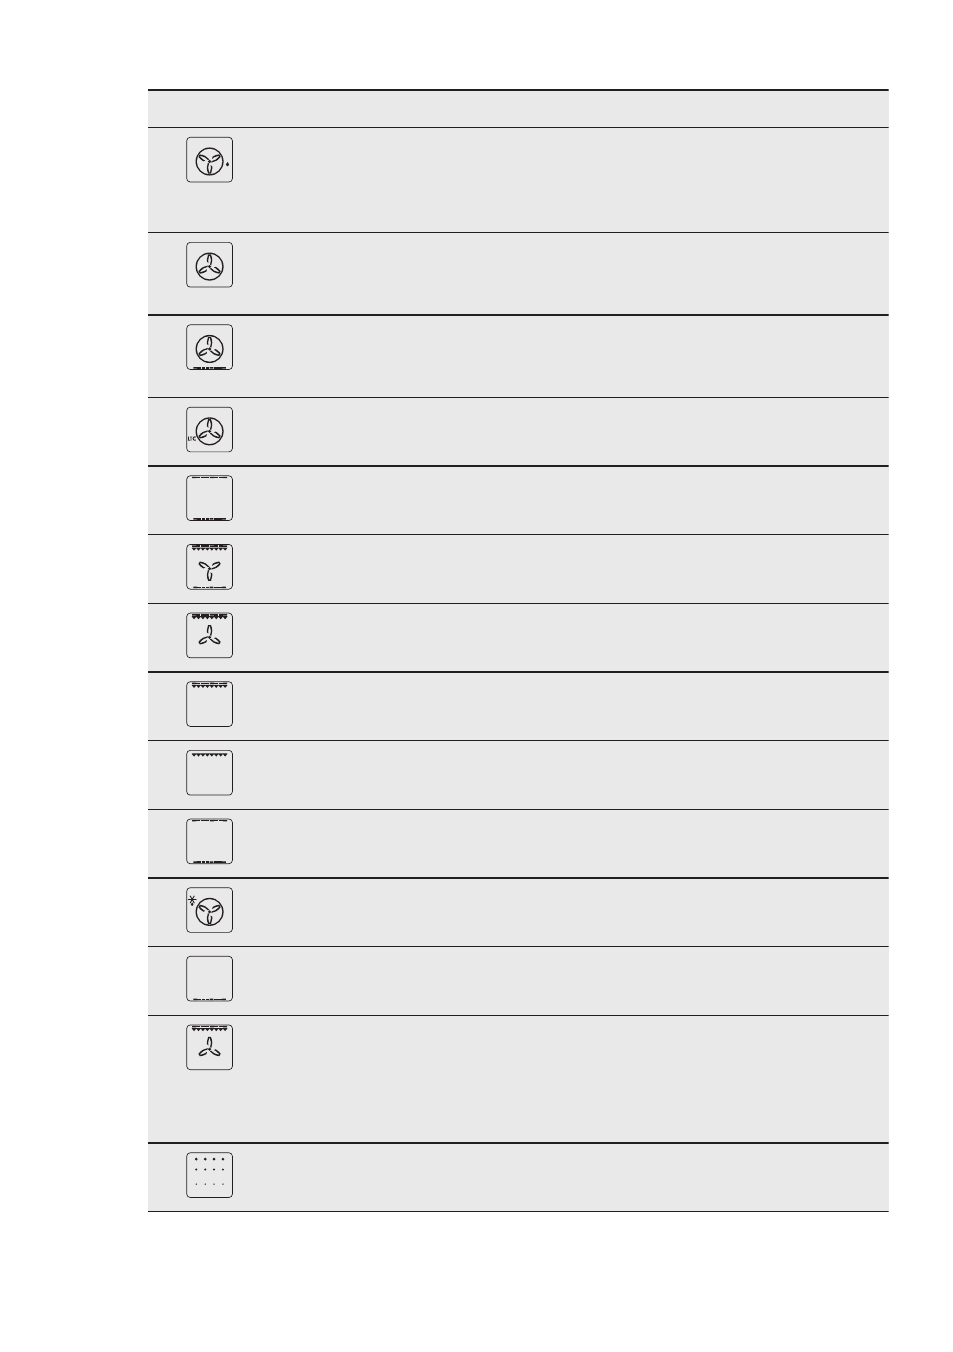Select the defrost fan icon with asterisk

click(x=209, y=910)
